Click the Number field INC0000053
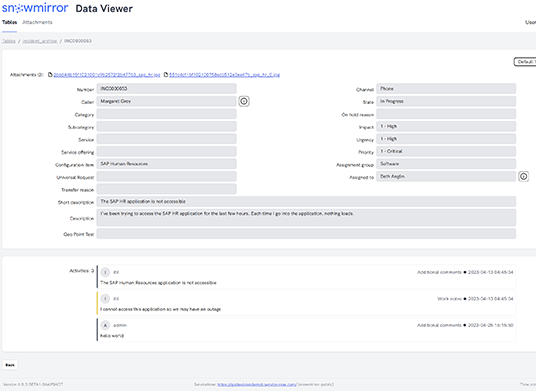Image resolution: width=536 pixels, height=391 pixels. [x=166, y=89]
